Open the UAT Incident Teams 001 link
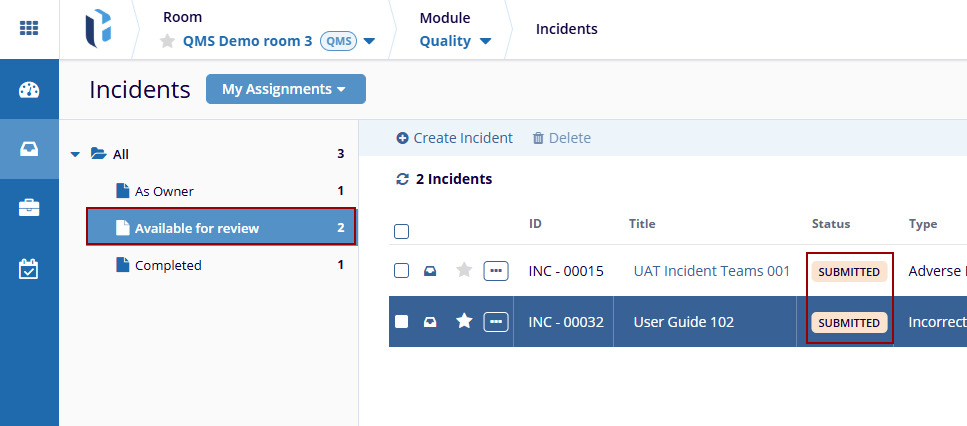Screen dimensions: 967x426 pyautogui.click(x=711, y=271)
